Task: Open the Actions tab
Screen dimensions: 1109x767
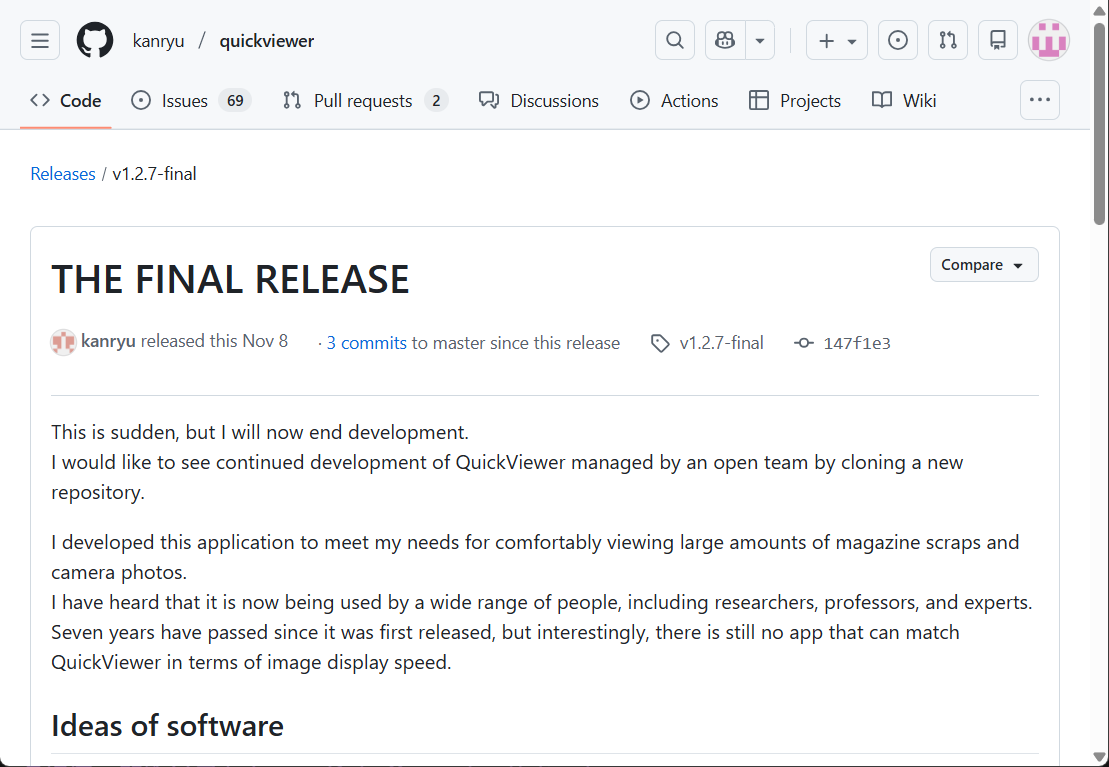Action: coord(674,100)
